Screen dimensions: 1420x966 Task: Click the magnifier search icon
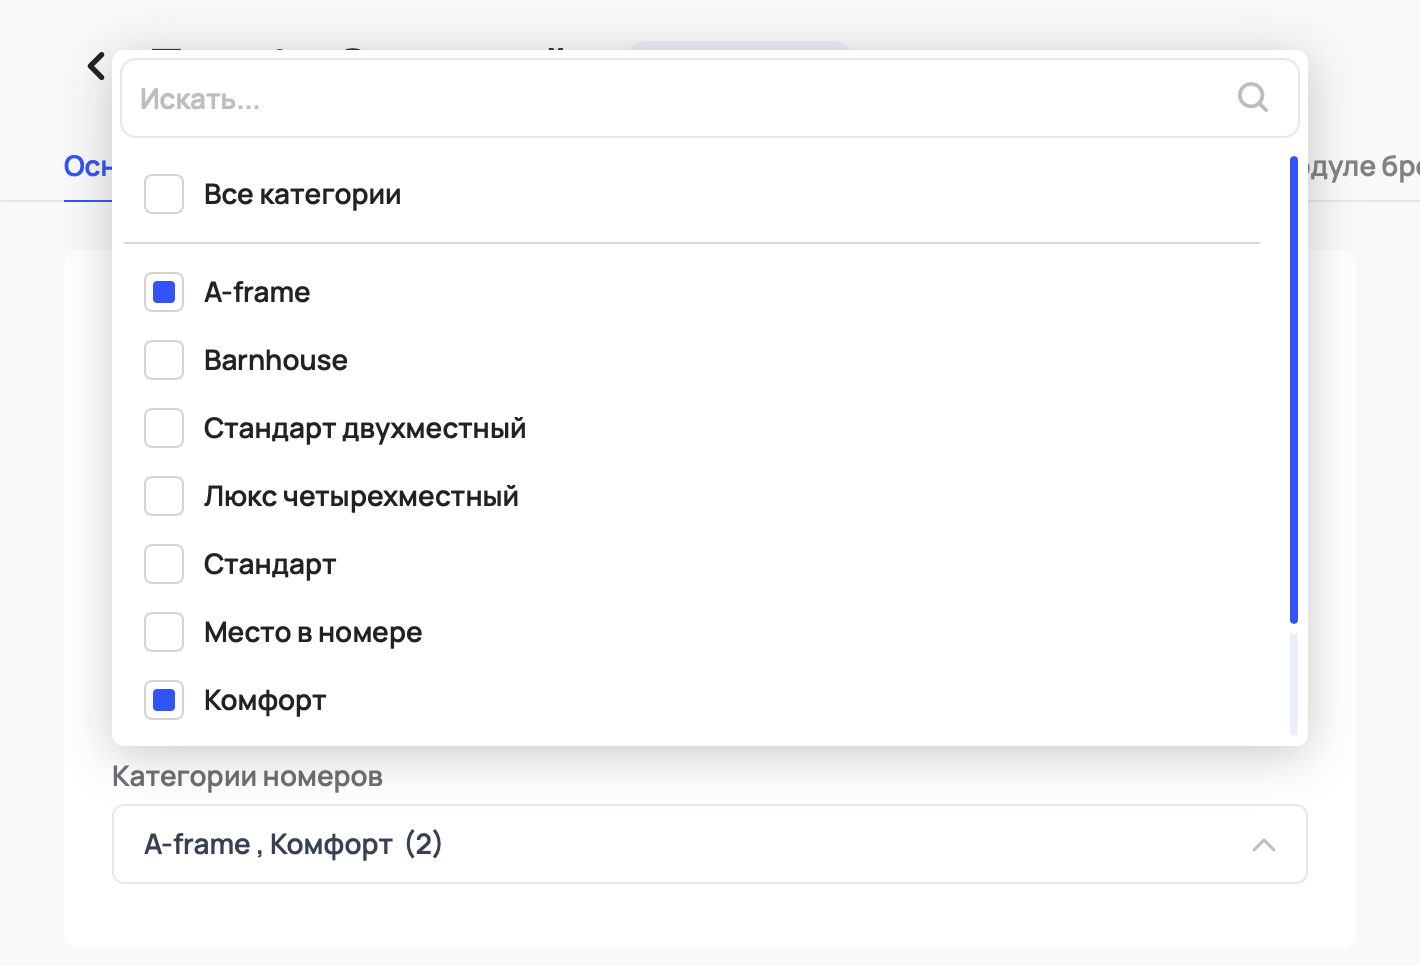pos(1252,97)
